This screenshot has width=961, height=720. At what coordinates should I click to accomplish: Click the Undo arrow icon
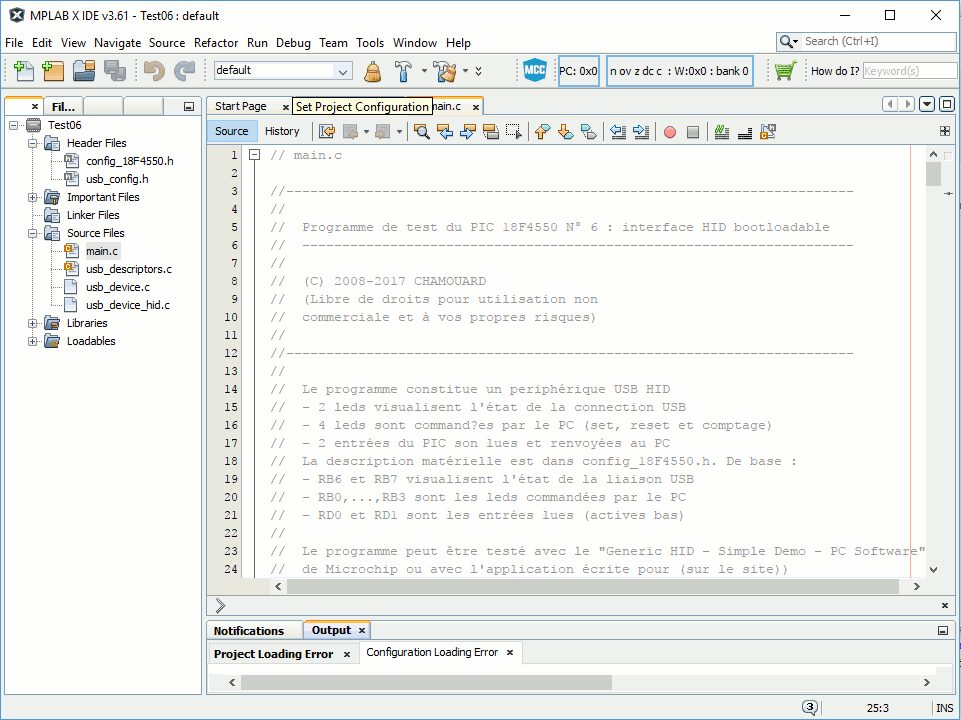[153, 71]
